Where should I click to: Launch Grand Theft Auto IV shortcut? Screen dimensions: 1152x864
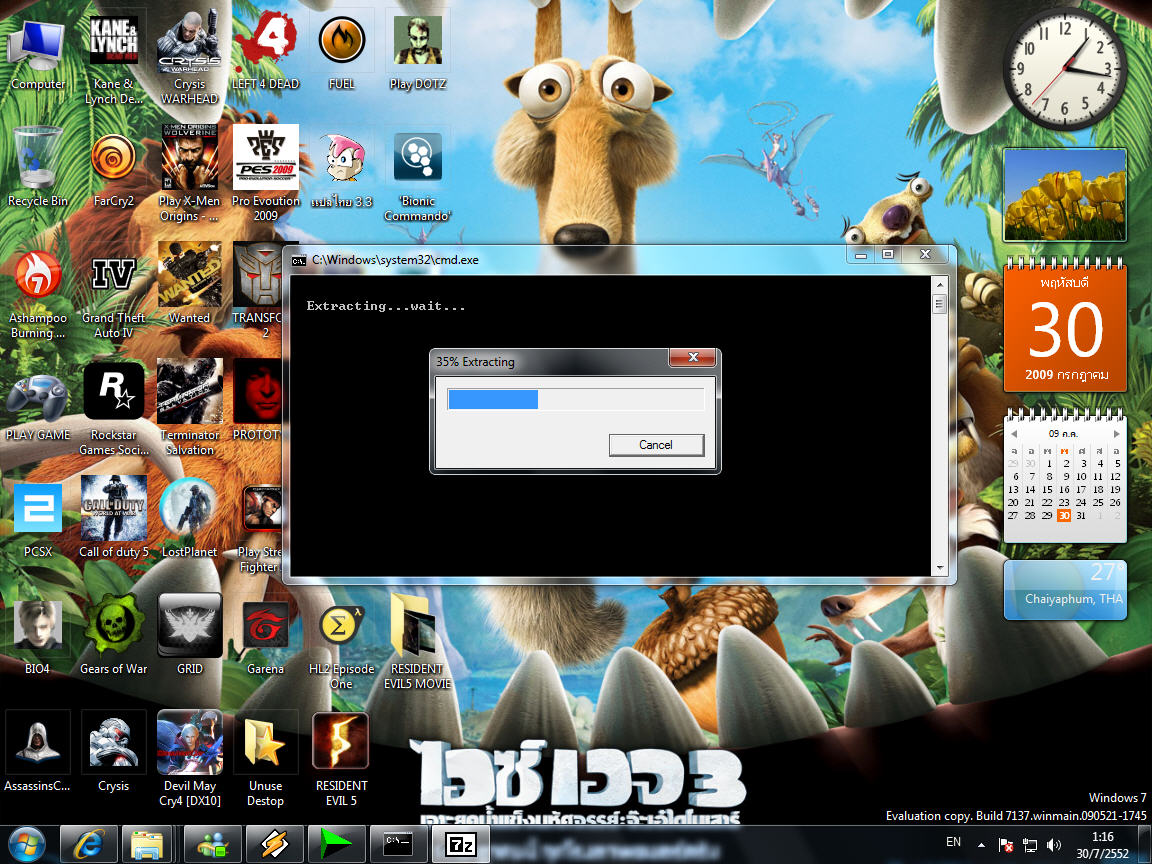coord(113,294)
